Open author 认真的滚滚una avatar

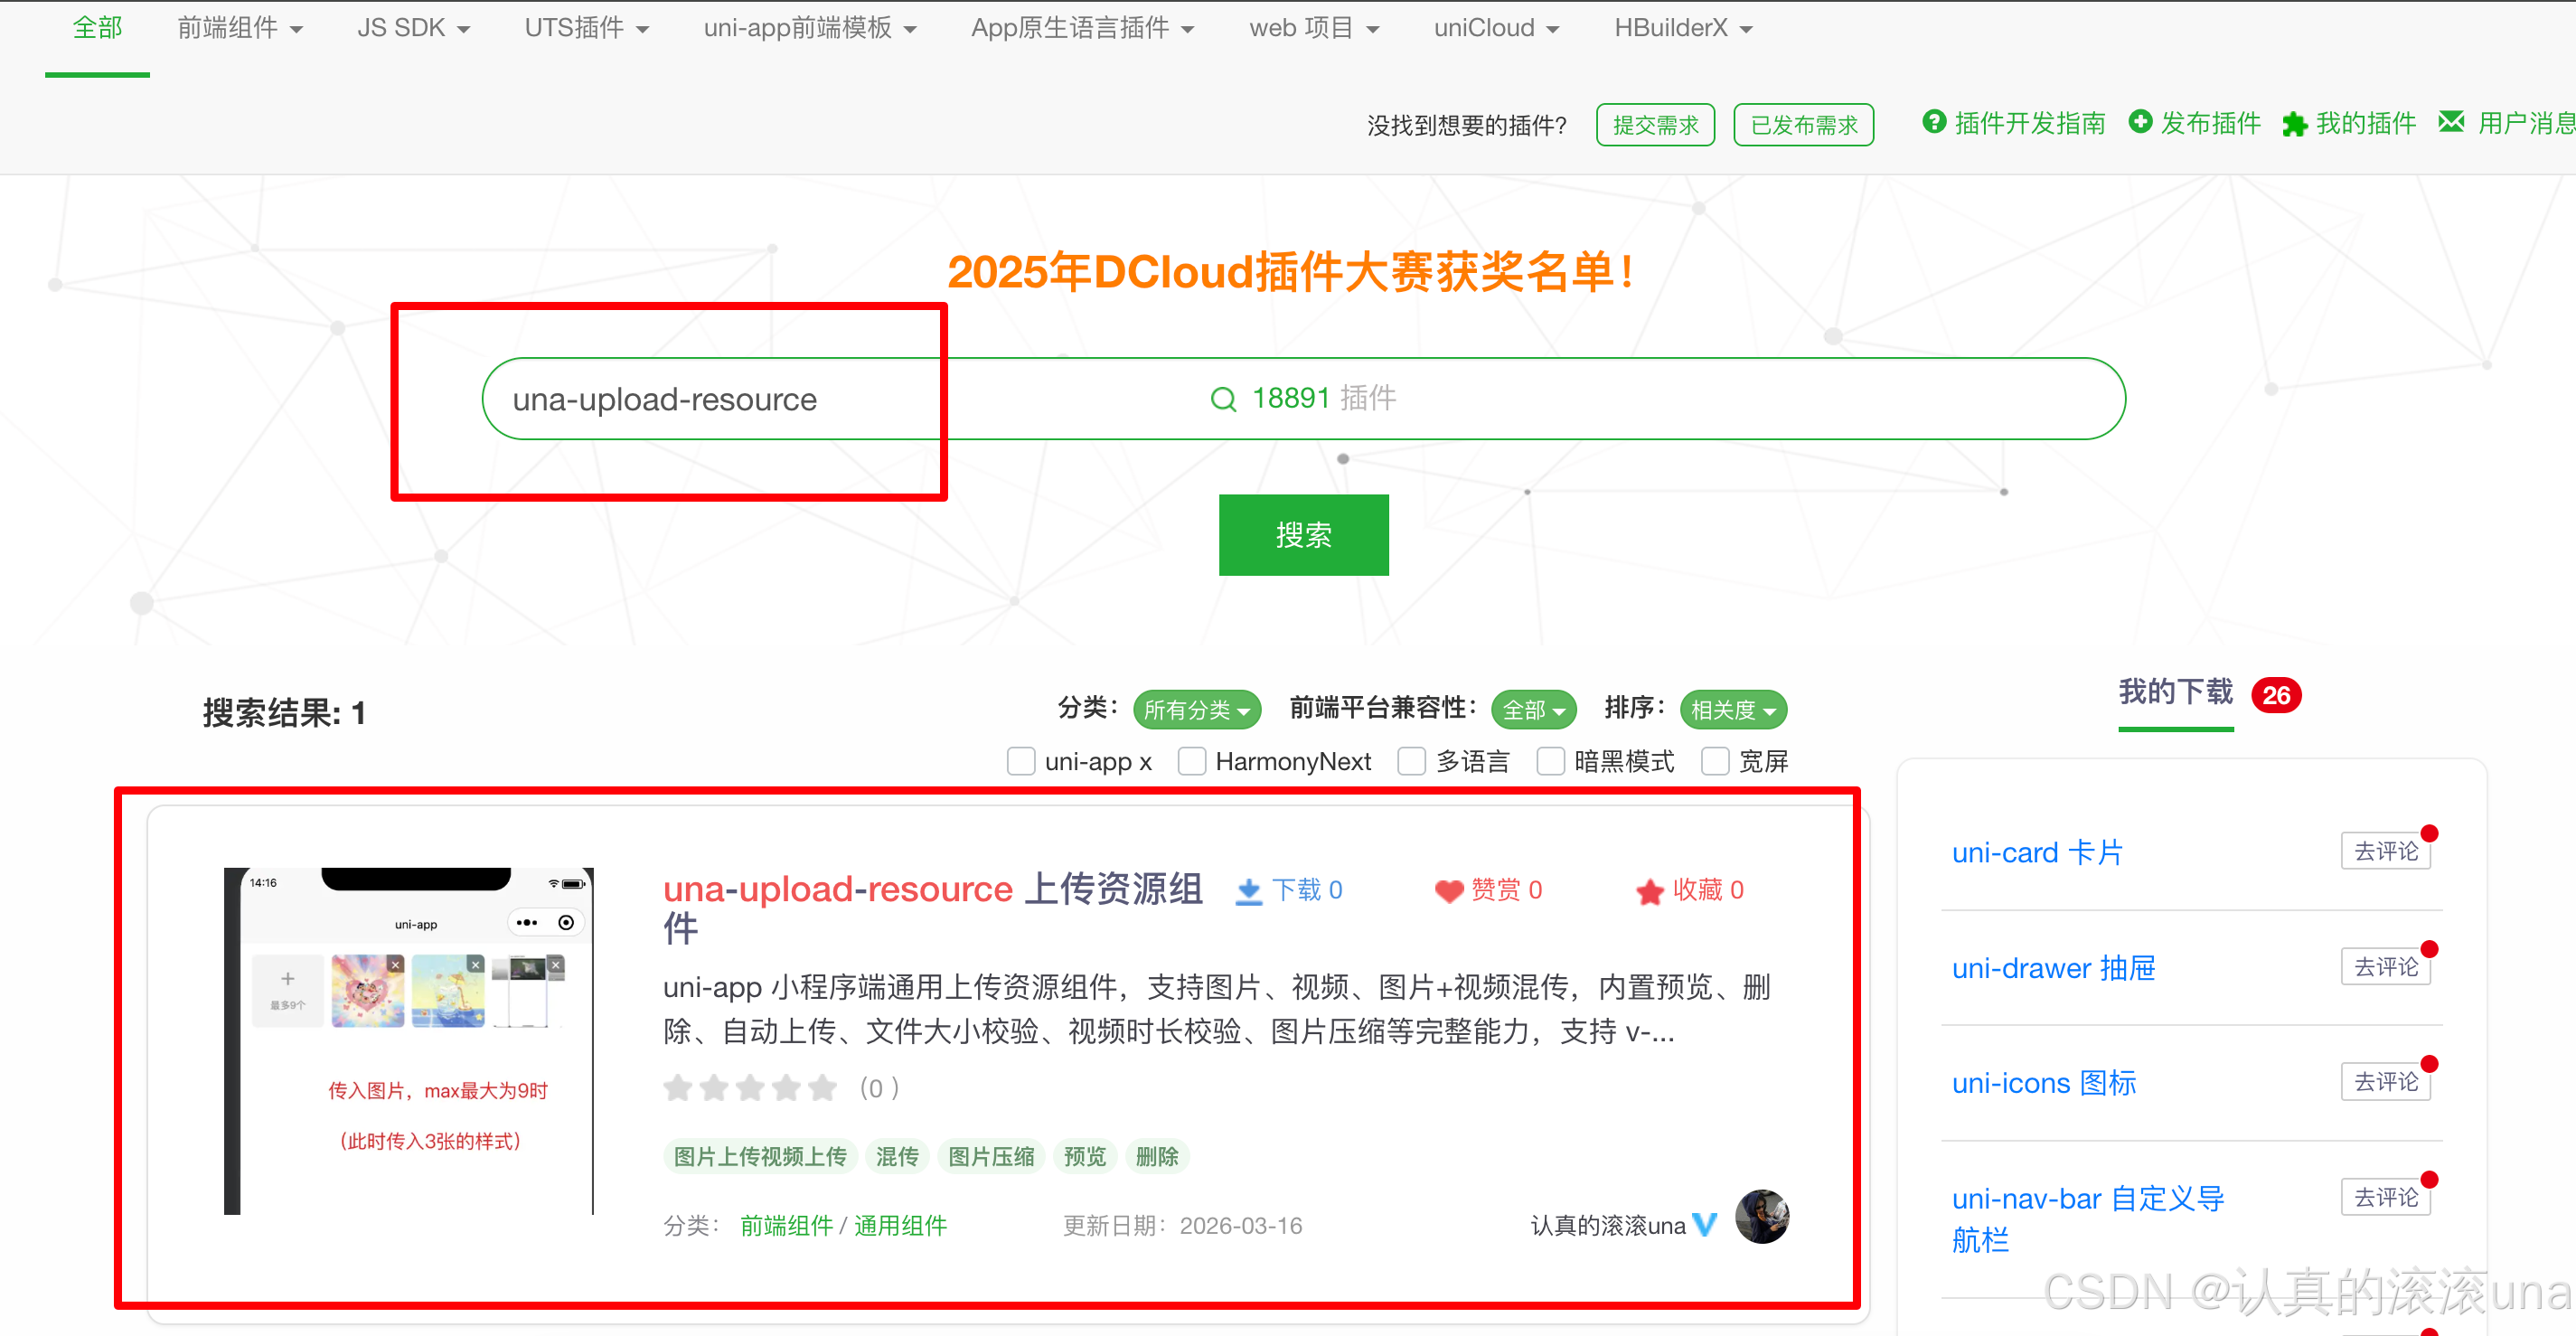pyautogui.click(x=1762, y=1217)
